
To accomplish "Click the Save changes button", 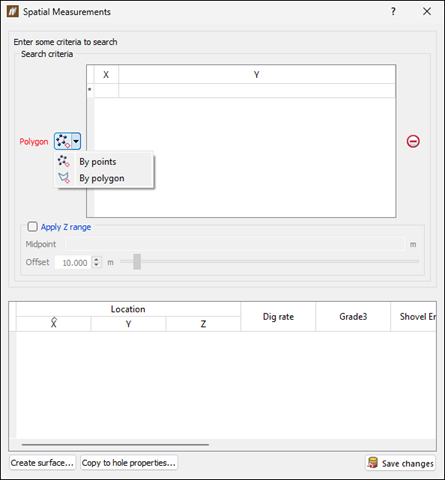I will click(x=400, y=463).
